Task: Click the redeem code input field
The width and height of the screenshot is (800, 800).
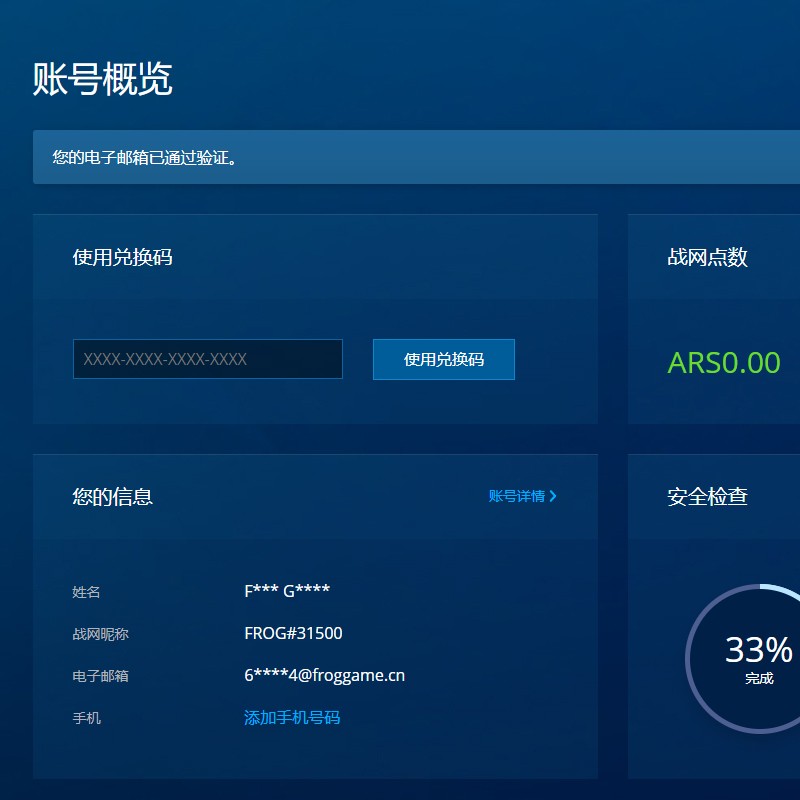Action: click(x=208, y=359)
